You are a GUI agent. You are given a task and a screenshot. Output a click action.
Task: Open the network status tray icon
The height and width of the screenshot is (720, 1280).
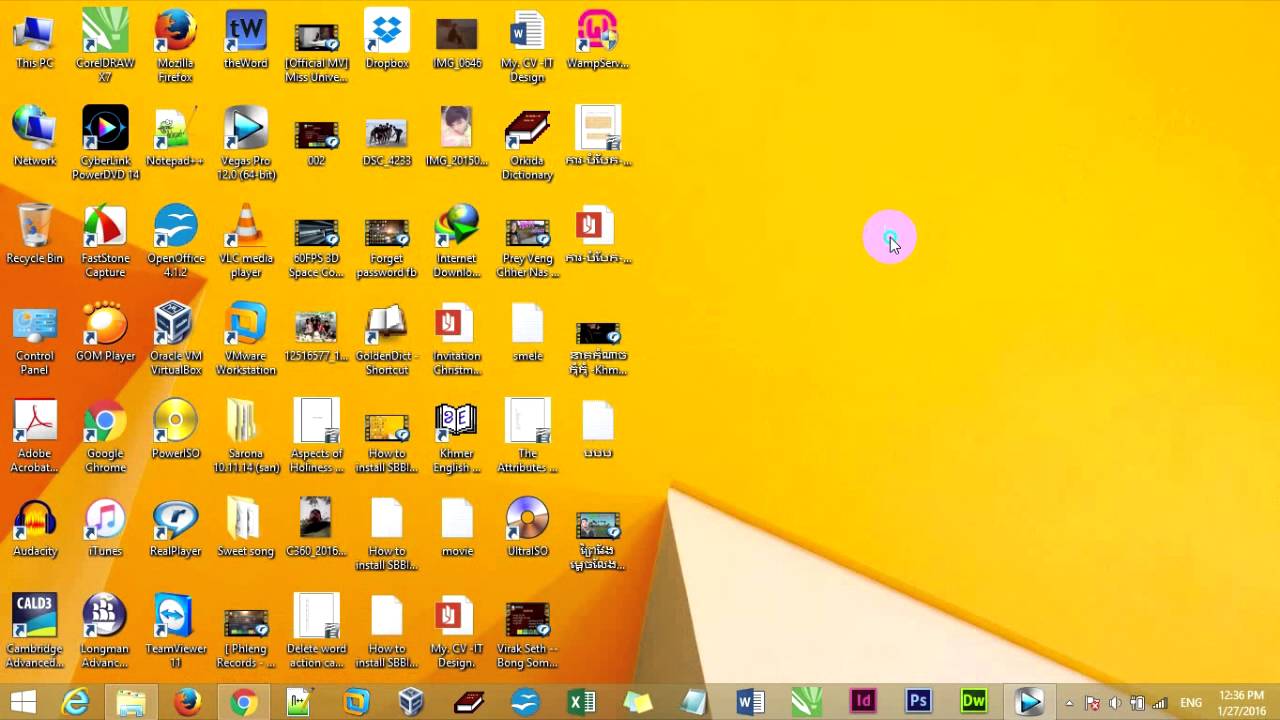(x=1160, y=703)
